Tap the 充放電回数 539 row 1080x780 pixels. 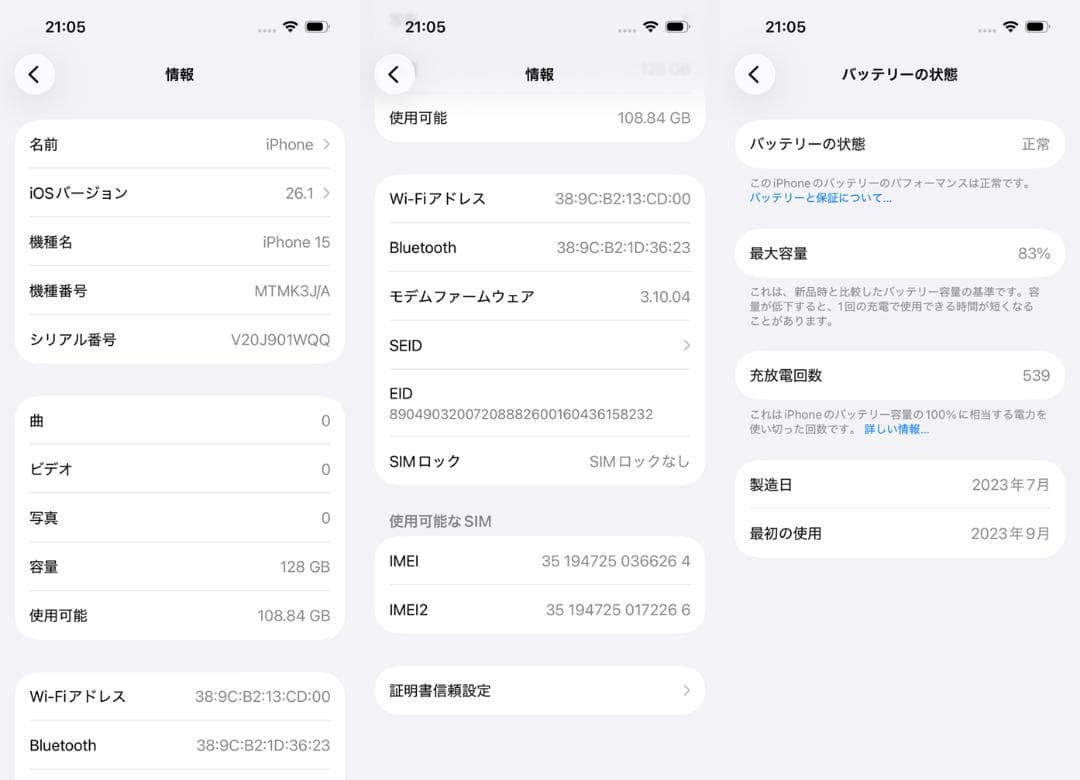[x=898, y=375]
